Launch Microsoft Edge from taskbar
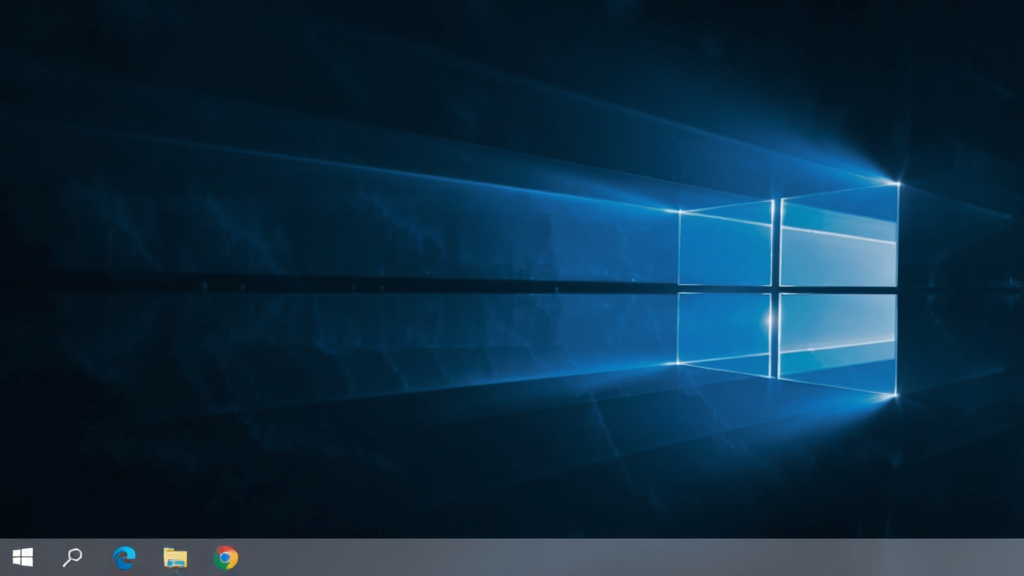Image resolution: width=1024 pixels, height=576 pixels. point(123,558)
